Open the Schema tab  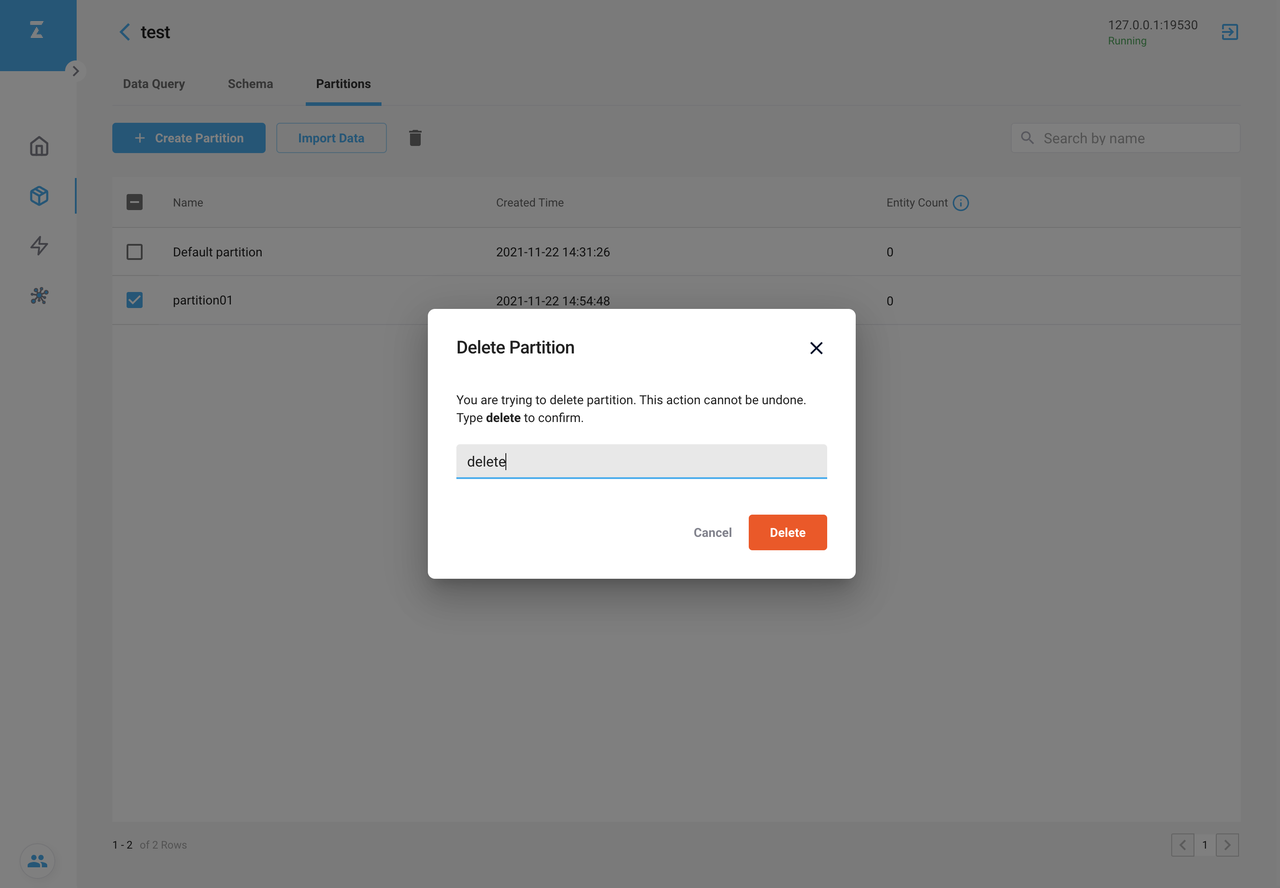tap(250, 84)
